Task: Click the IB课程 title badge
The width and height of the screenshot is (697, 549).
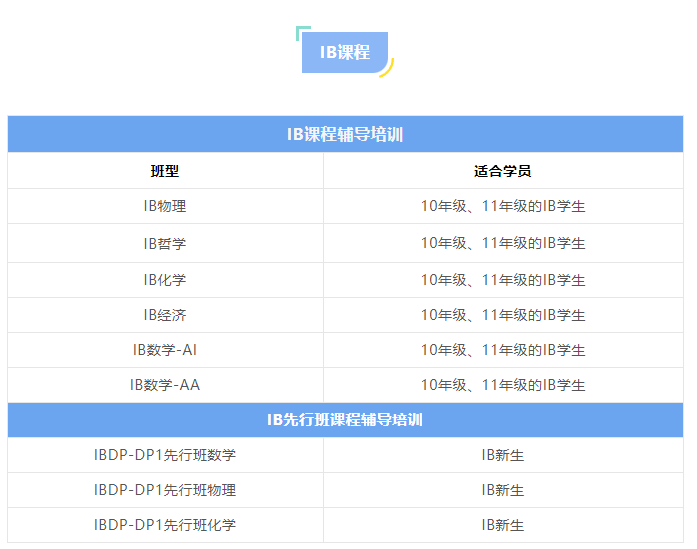Action: (344, 52)
